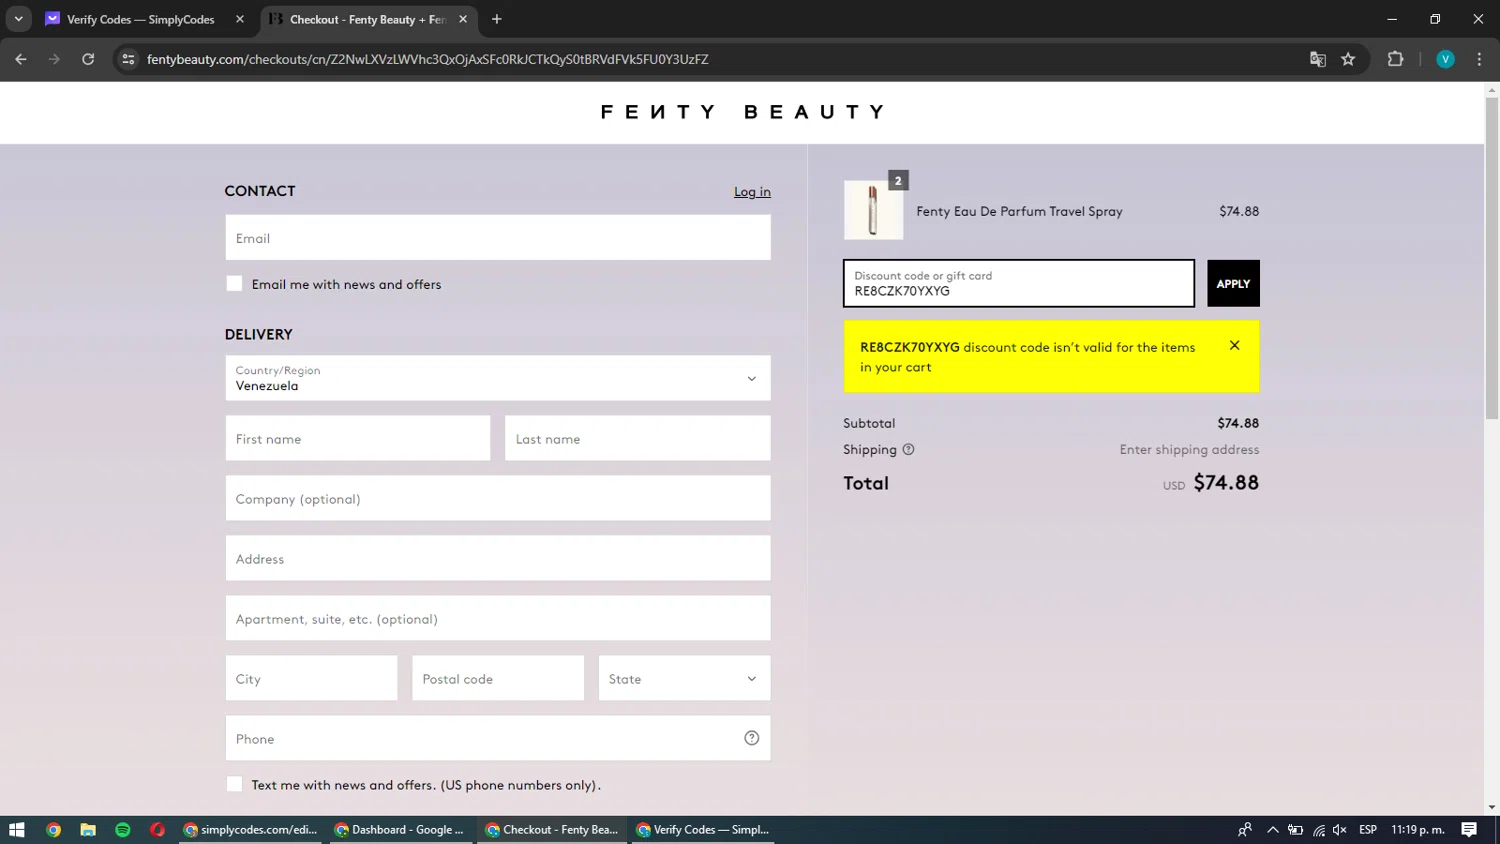Check Email me with news and offers
This screenshot has width=1500, height=844.
(234, 284)
